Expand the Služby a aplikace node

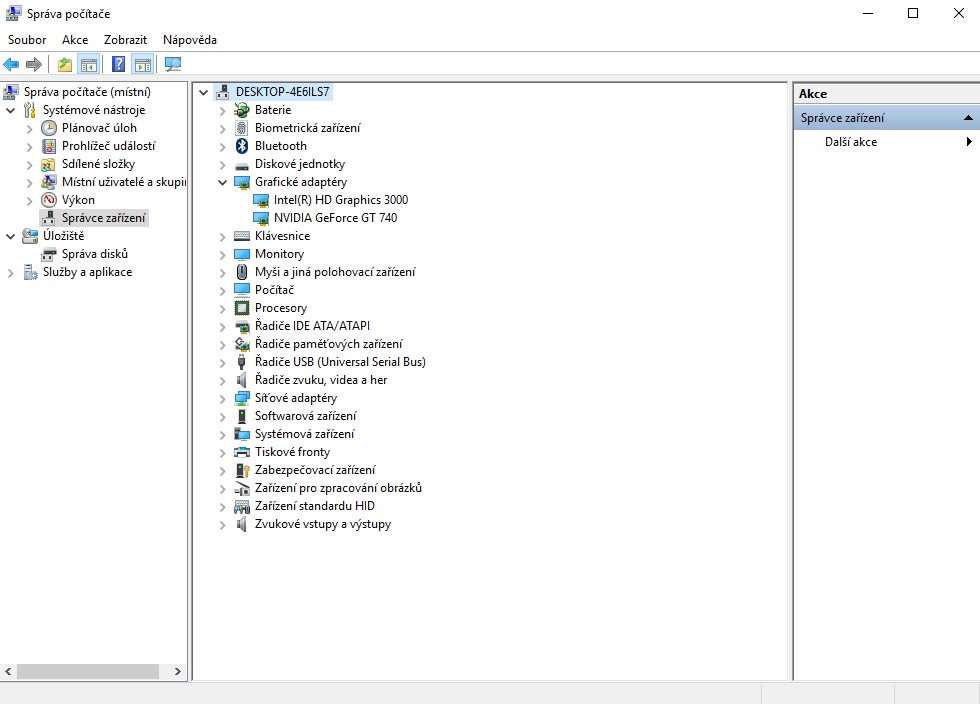[x=11, y=272]
